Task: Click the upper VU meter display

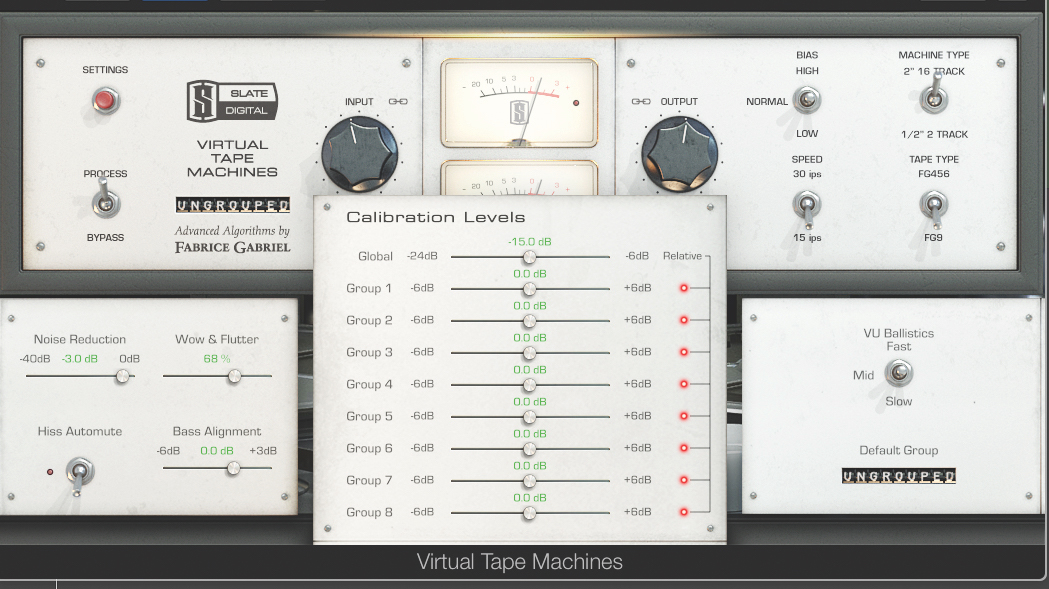Action: tap(519, 103)
